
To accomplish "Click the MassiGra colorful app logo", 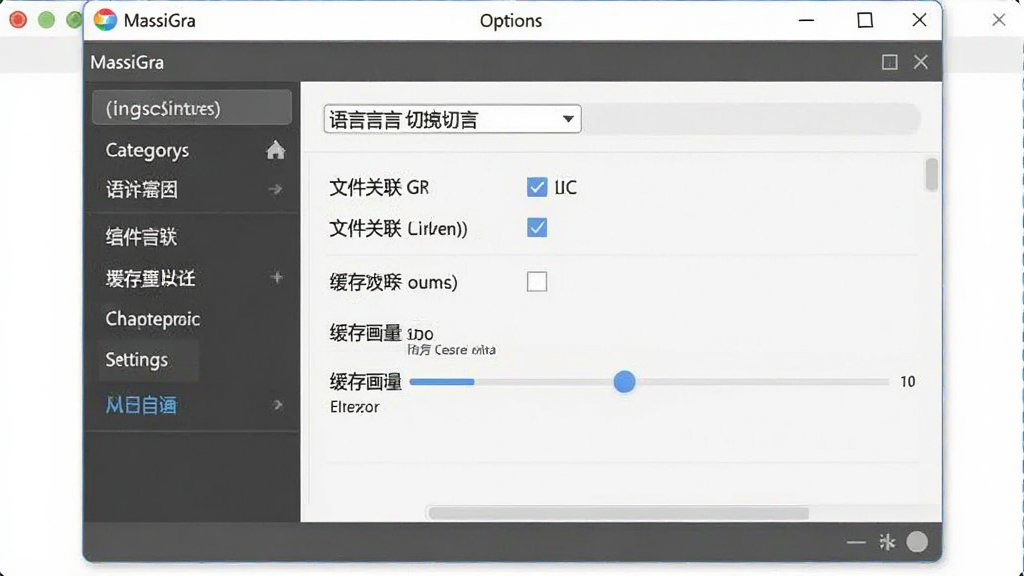I will click(x=104, y=20).
